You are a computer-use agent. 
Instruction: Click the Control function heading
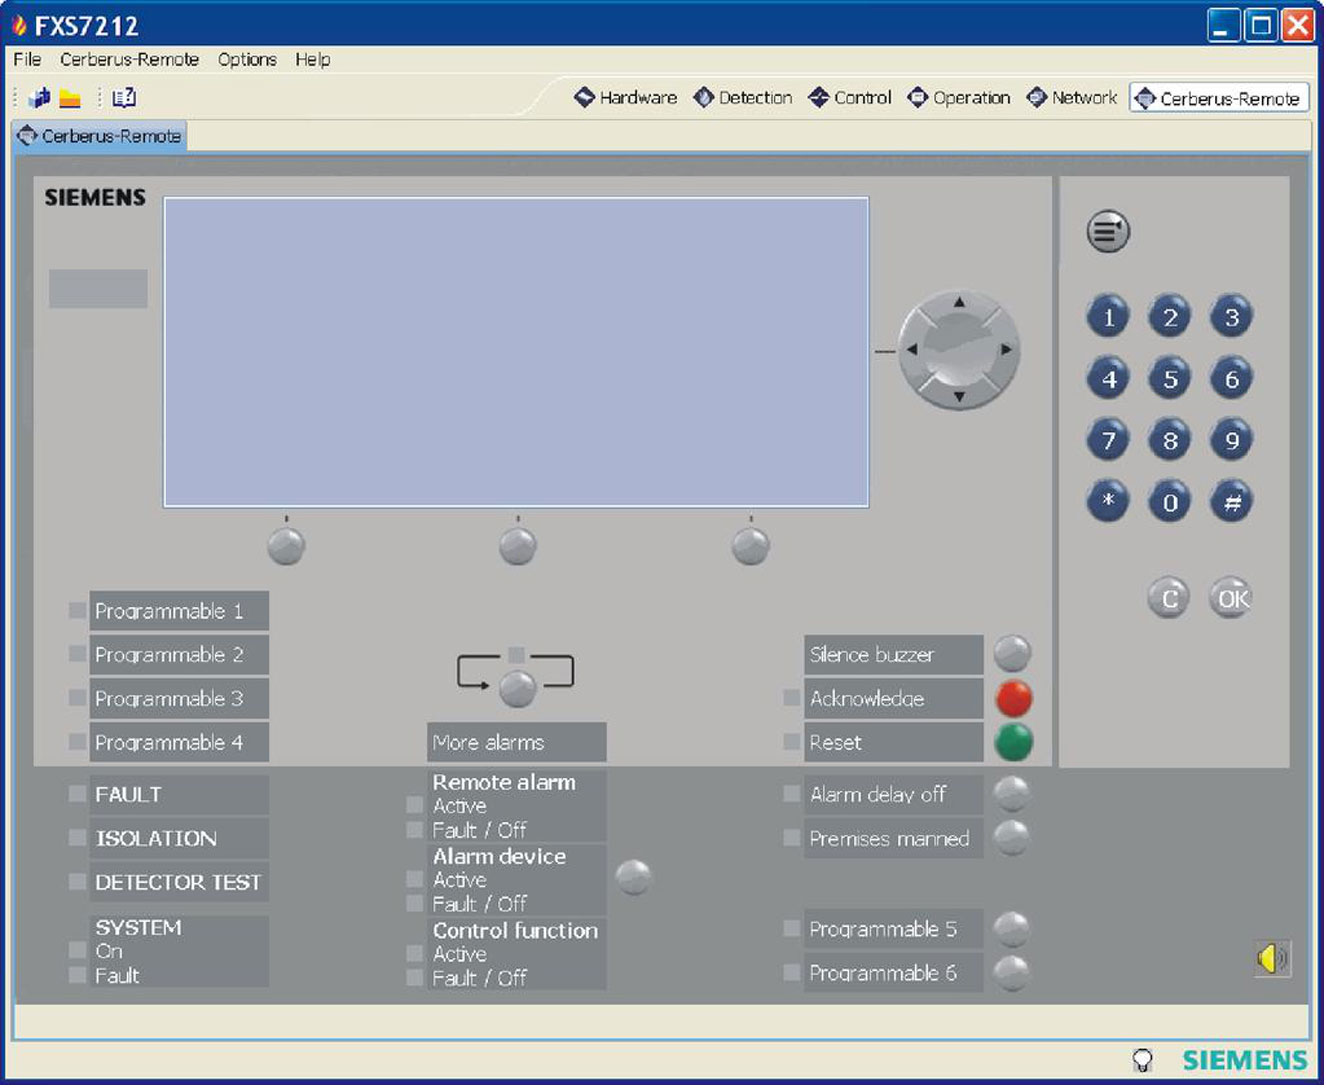[515, 930]
